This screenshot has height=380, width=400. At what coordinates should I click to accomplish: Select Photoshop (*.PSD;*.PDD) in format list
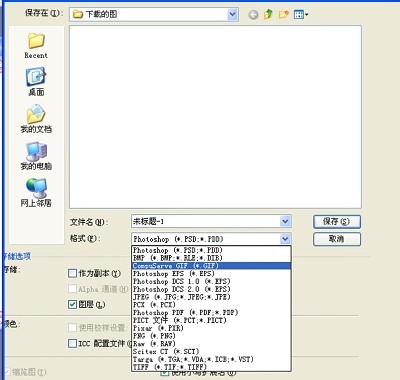[x=211, y=250]
